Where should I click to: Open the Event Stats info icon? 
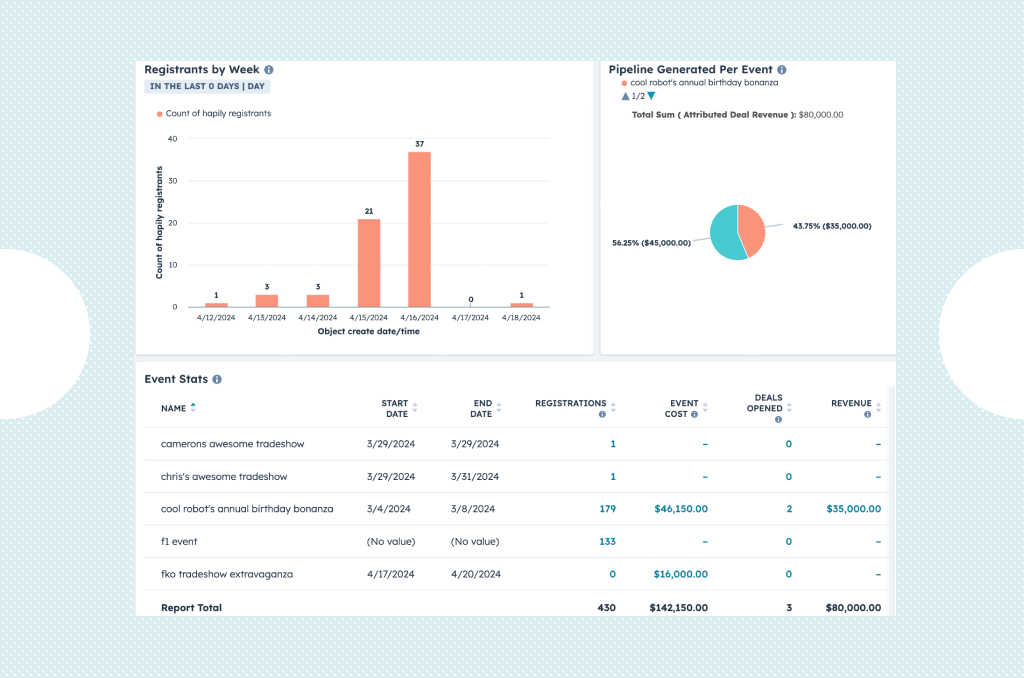(x=216, y=380)
